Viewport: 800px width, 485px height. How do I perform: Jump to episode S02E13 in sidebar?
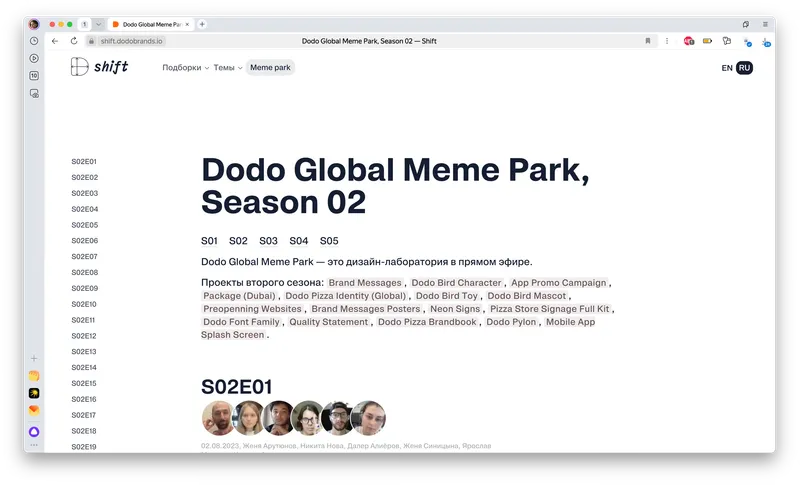click(x=84, y=351)
